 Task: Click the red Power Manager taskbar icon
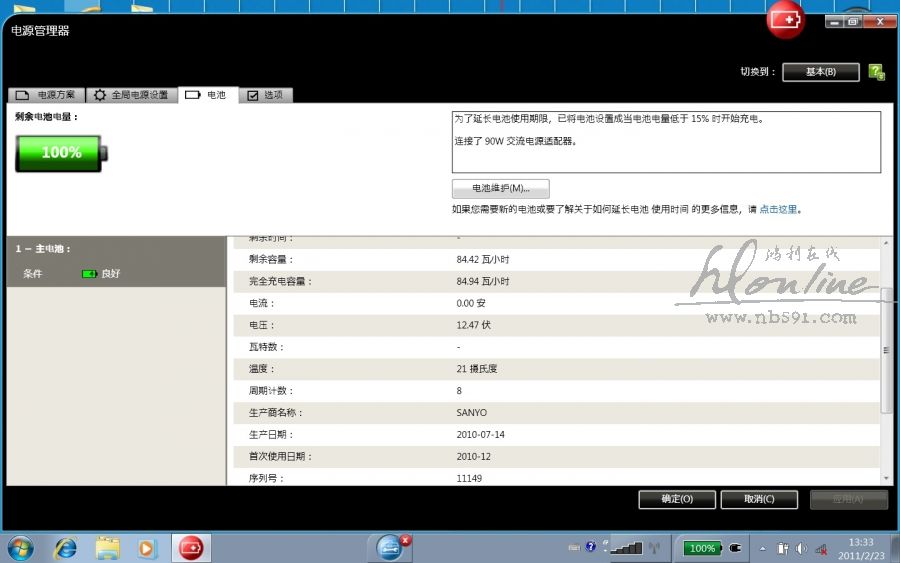click(190, 548)
